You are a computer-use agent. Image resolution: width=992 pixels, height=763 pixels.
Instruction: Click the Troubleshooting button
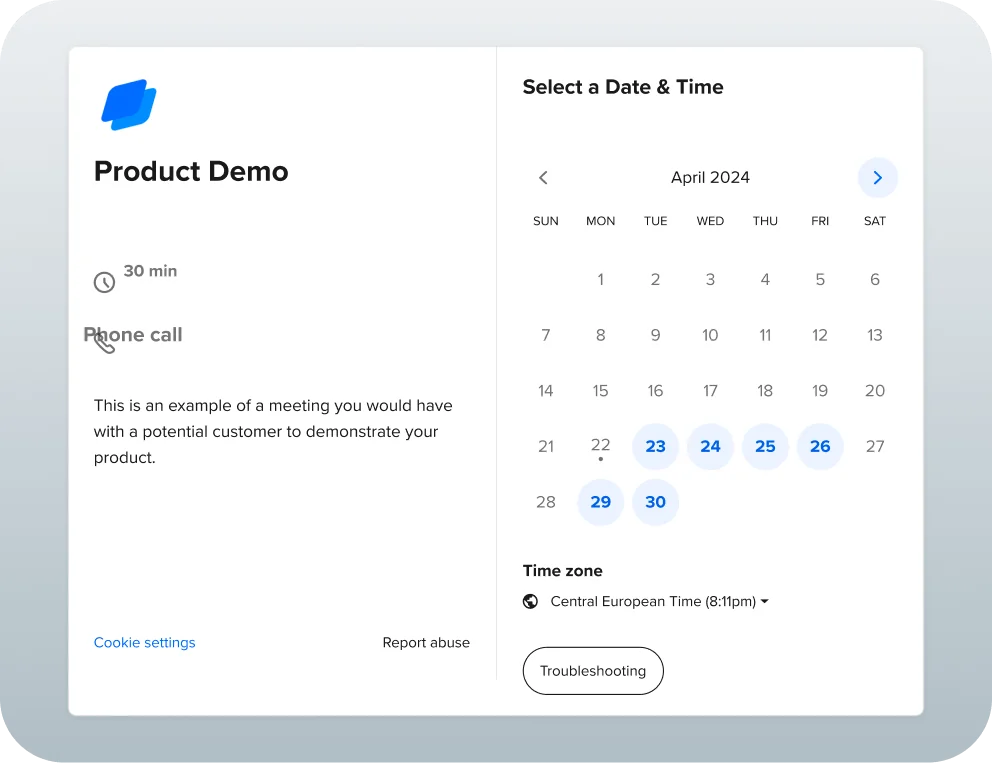tap(593, 671)
